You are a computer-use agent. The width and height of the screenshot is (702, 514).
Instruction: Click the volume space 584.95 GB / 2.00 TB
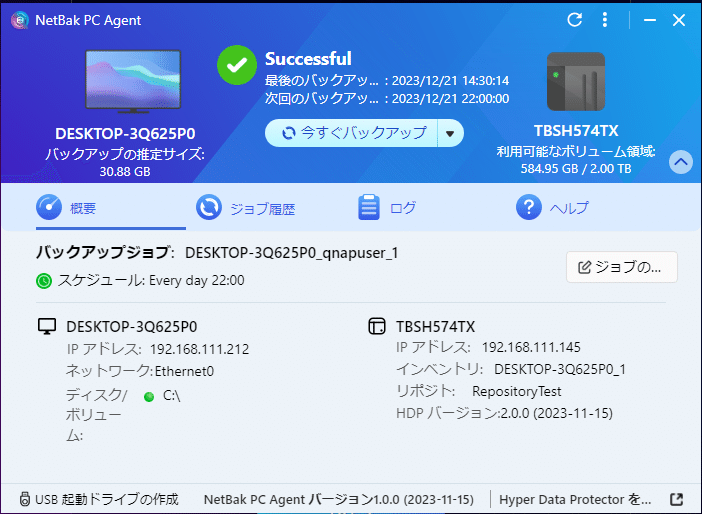pos(576,169)
